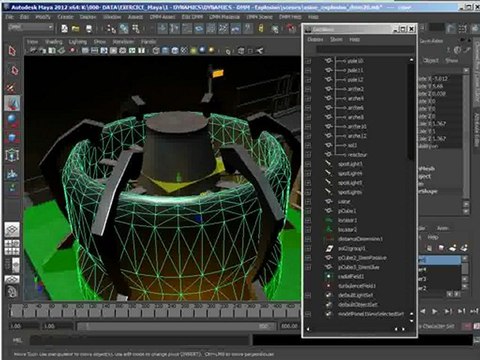This screenshot has height=360, width=480.
Task: Activate the Rotate tool sphere icon
Action: (12, 120)
